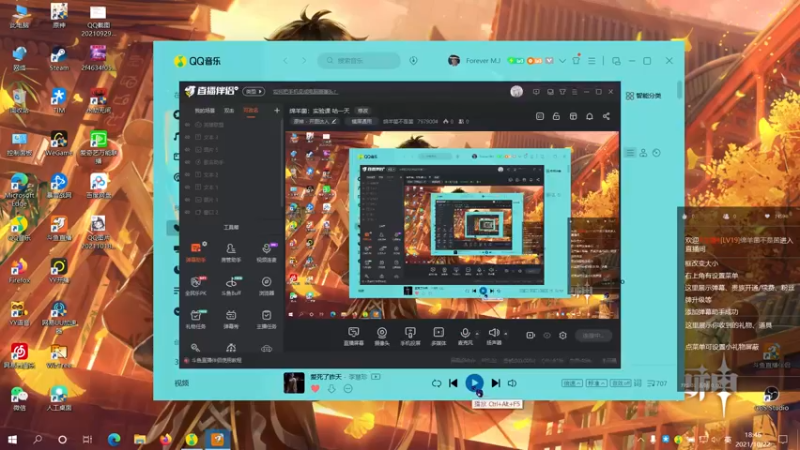
Task: Play the current song in QQ Music
Action: [474, 383]
